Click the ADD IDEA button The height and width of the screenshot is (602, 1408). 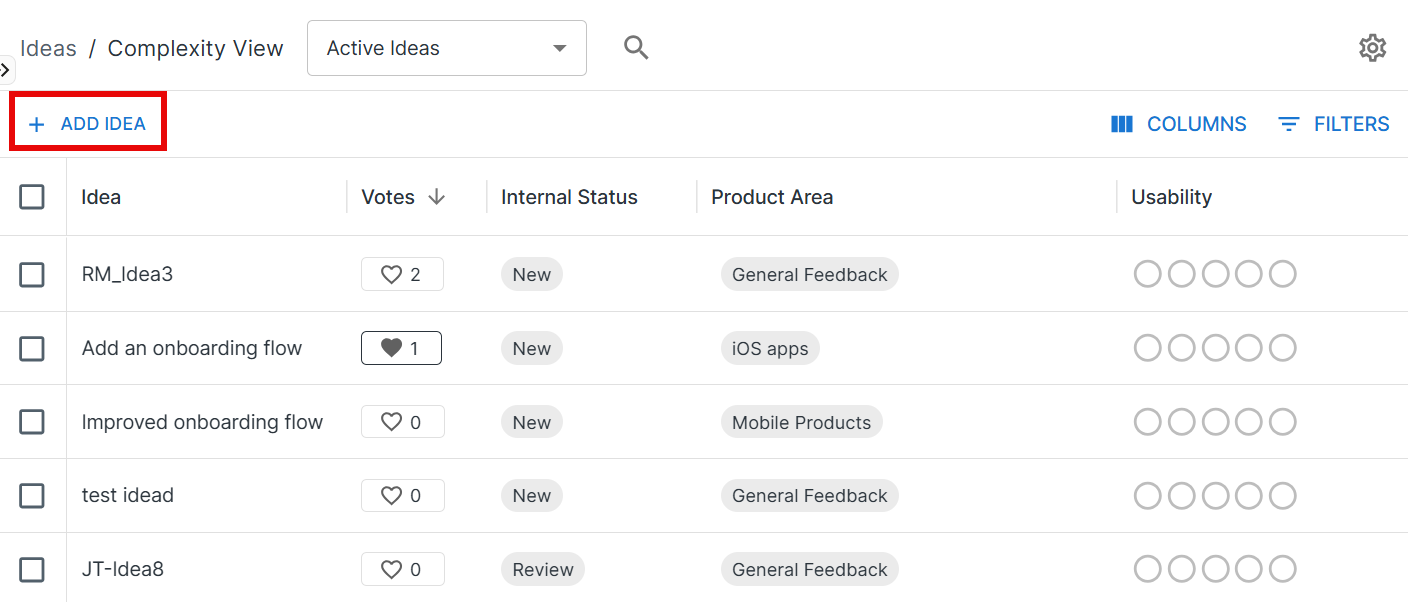coord(87,121)
